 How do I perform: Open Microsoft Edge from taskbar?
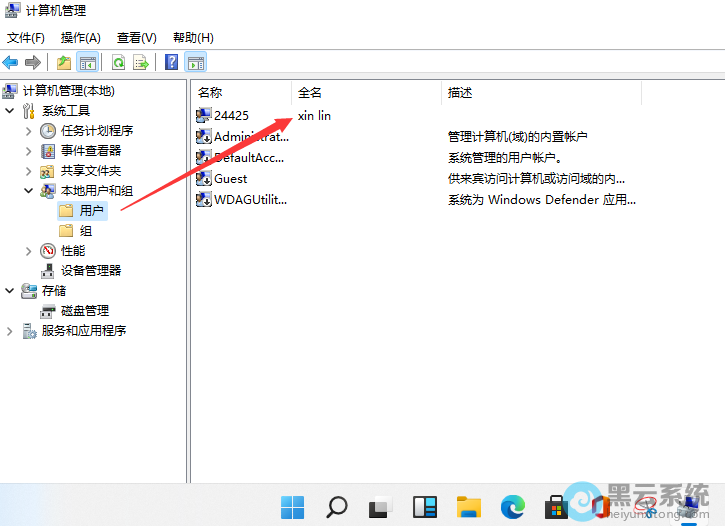point(513,507)
